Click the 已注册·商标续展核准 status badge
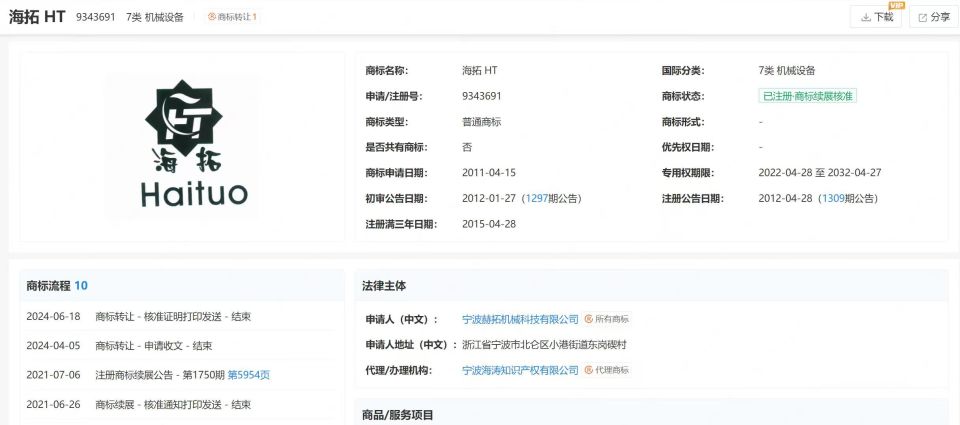Screen dimensions: 960x425 [x=807, y=96]
